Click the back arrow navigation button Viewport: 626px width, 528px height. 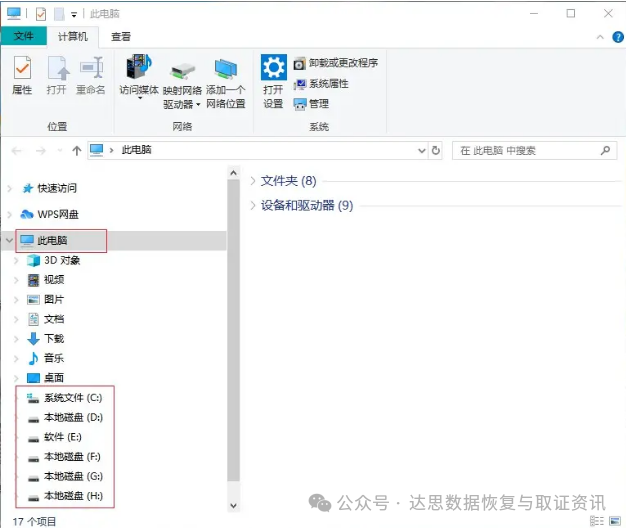point(17,150)
